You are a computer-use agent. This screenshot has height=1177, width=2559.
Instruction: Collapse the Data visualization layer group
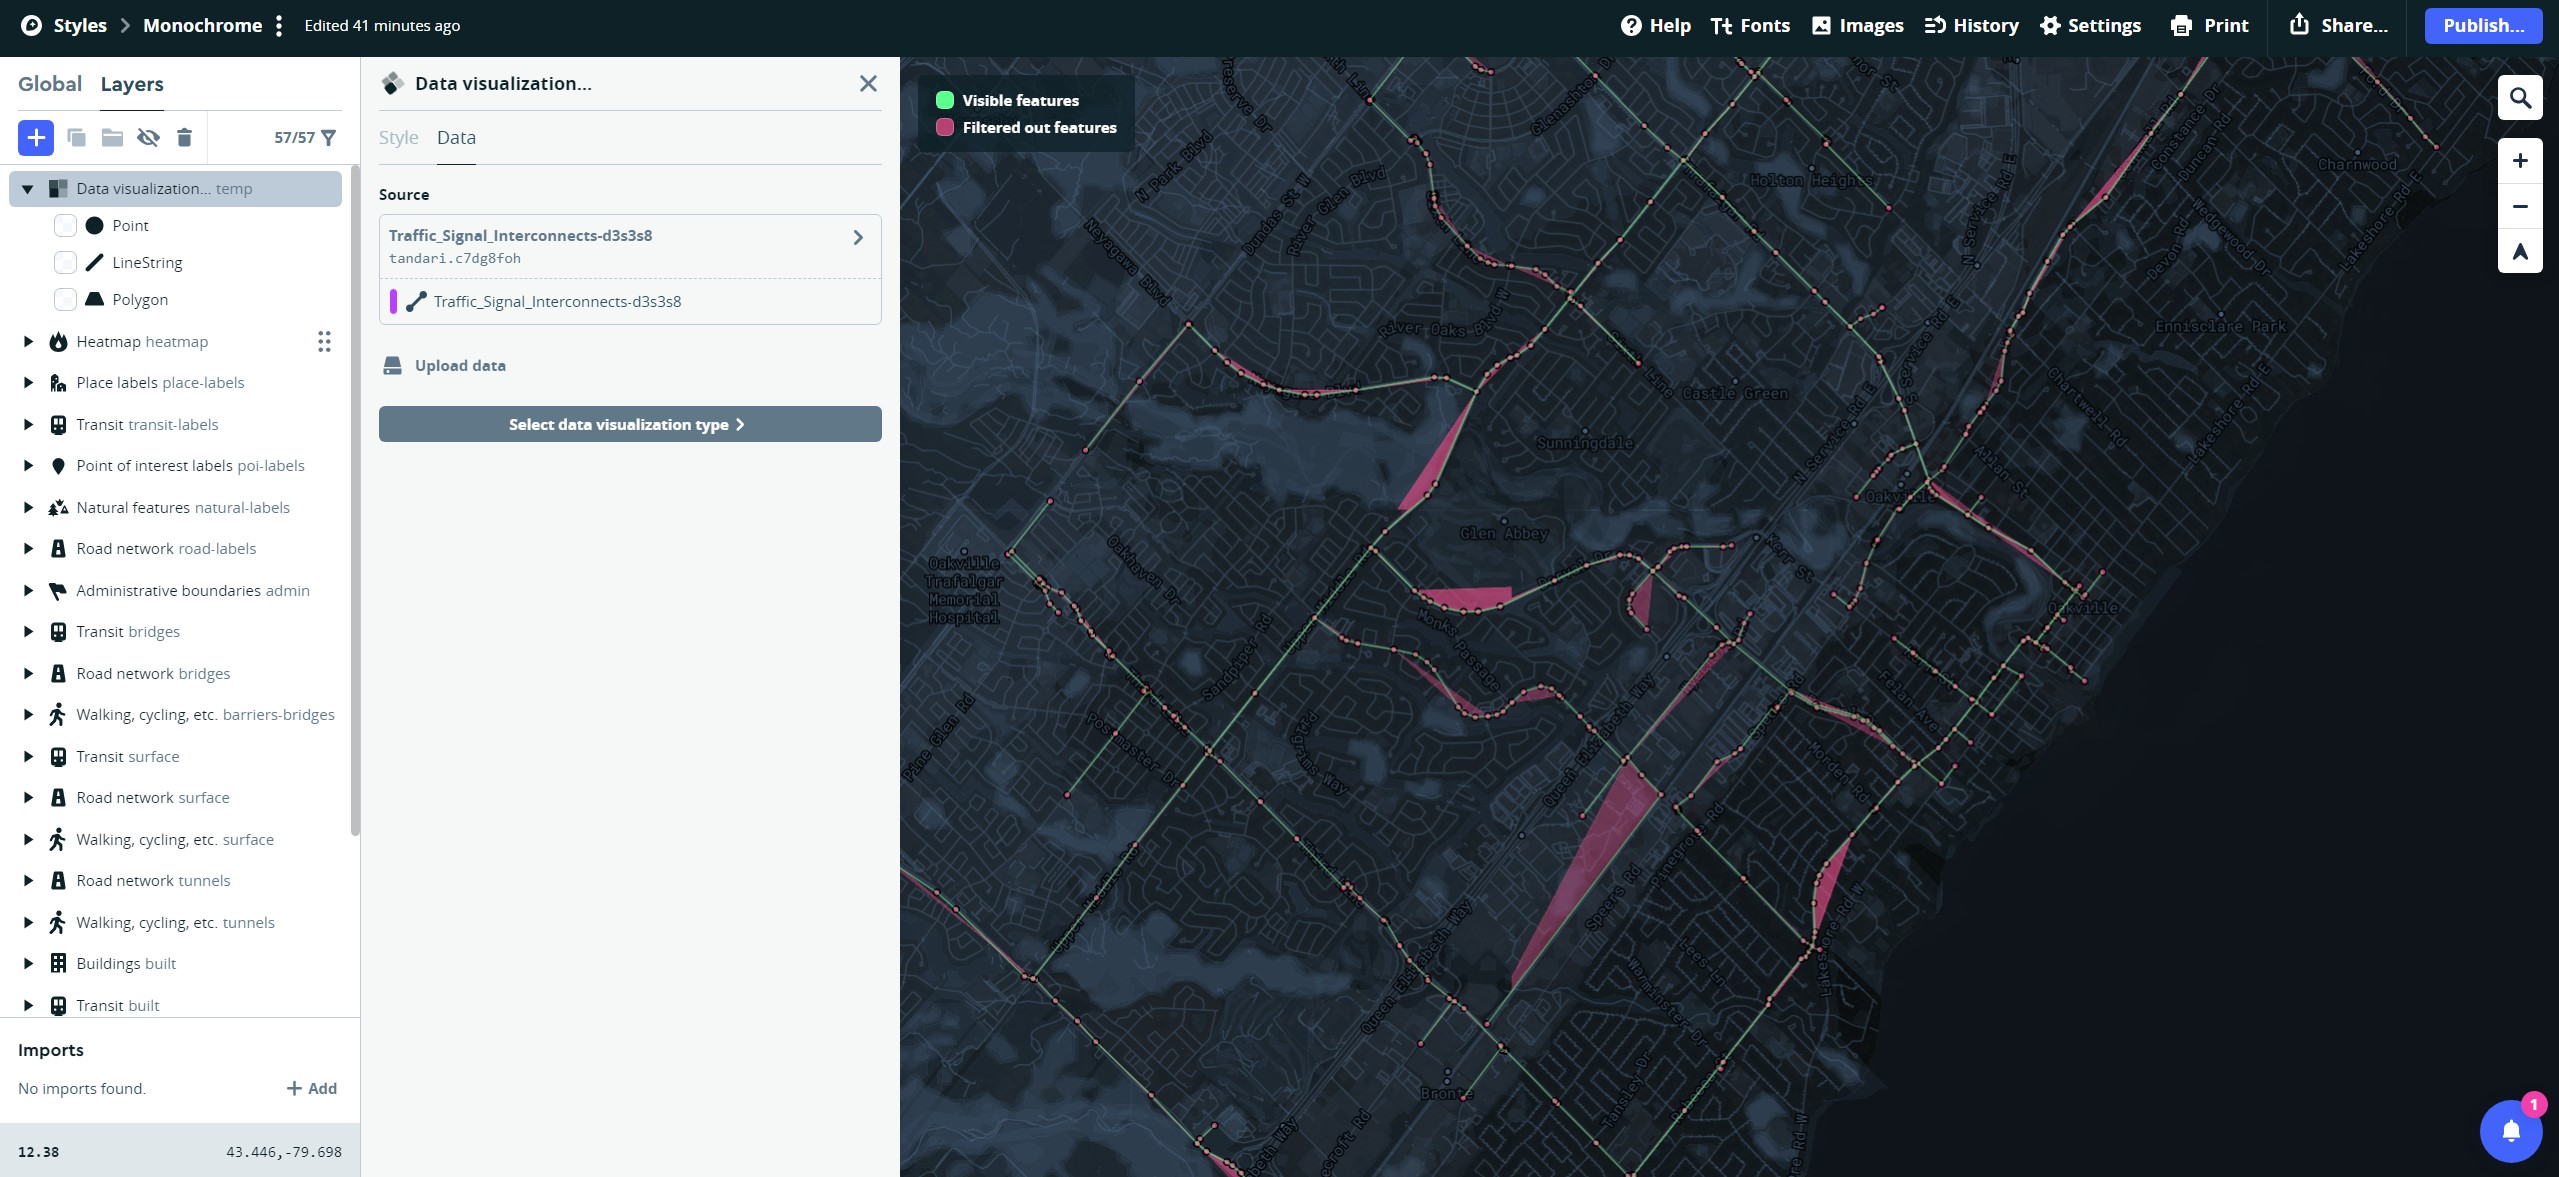point(28,189)
